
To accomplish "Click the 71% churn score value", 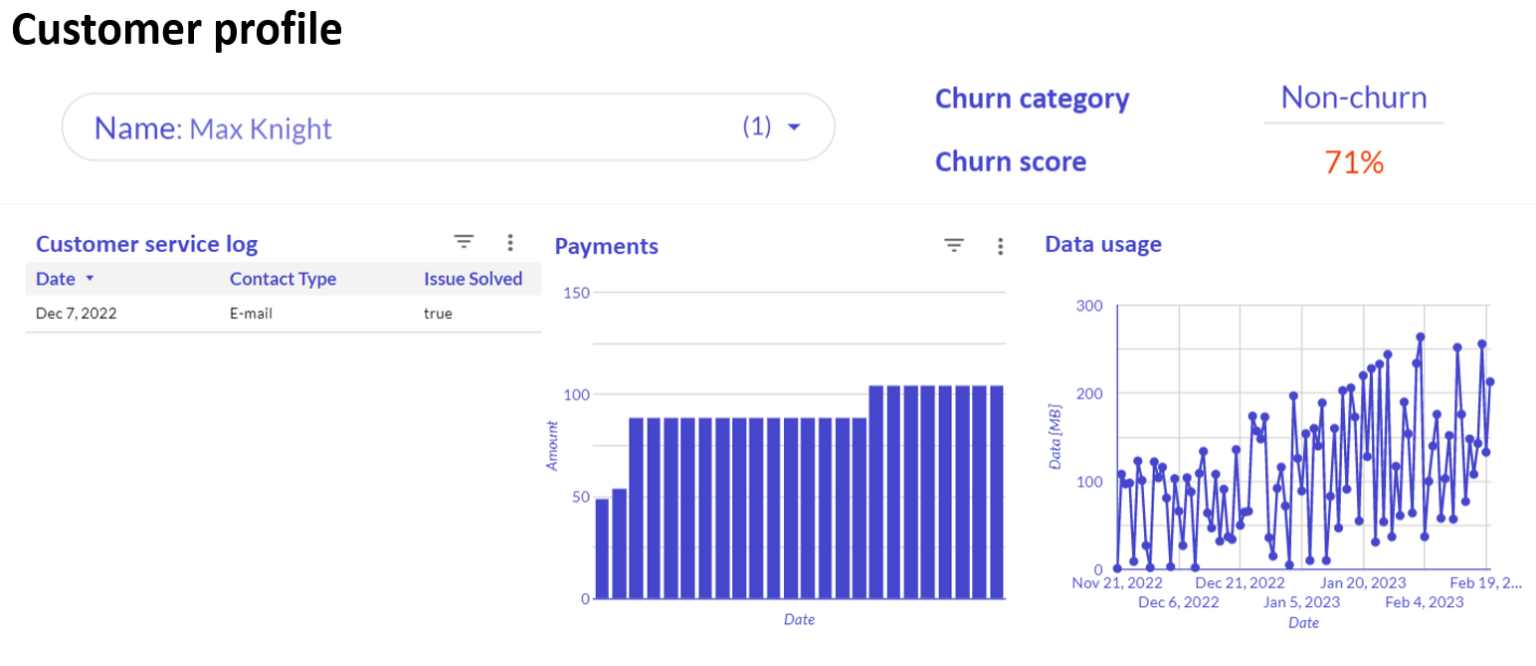I will tap(1353, 162).
